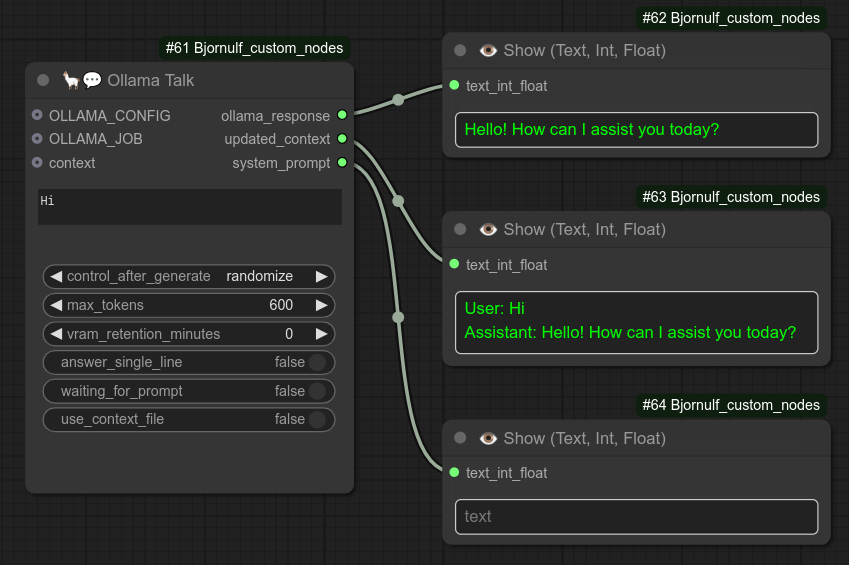Open the control_after_generate randomize dropdown
Screen dimensions: 849x565
pos(189,276)
